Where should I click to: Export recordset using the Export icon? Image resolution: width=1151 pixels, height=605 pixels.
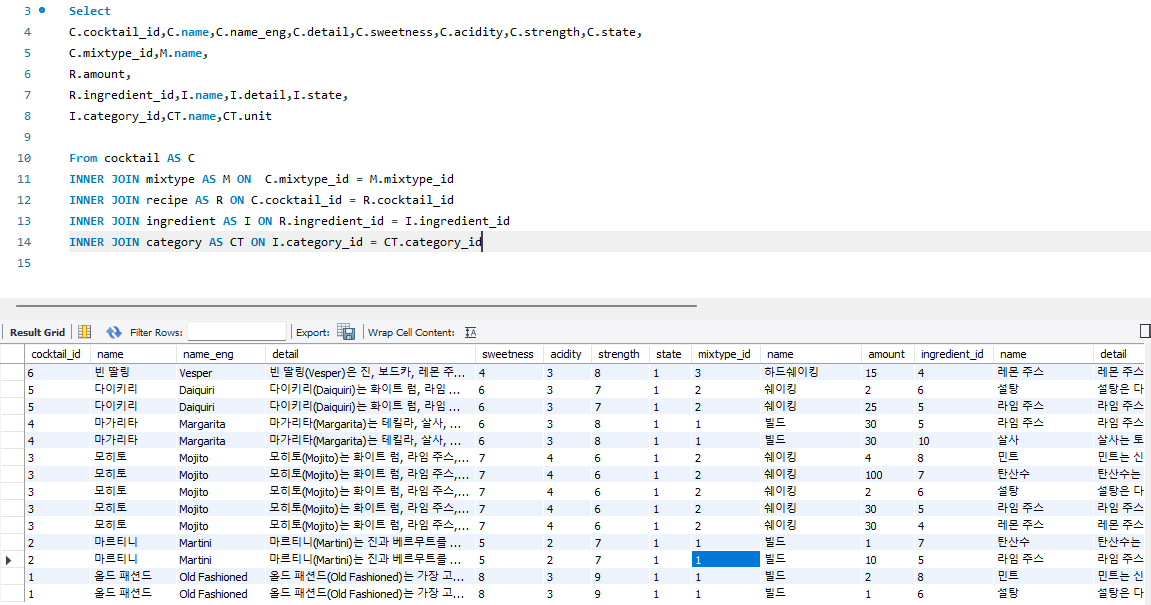click(346, 333)
